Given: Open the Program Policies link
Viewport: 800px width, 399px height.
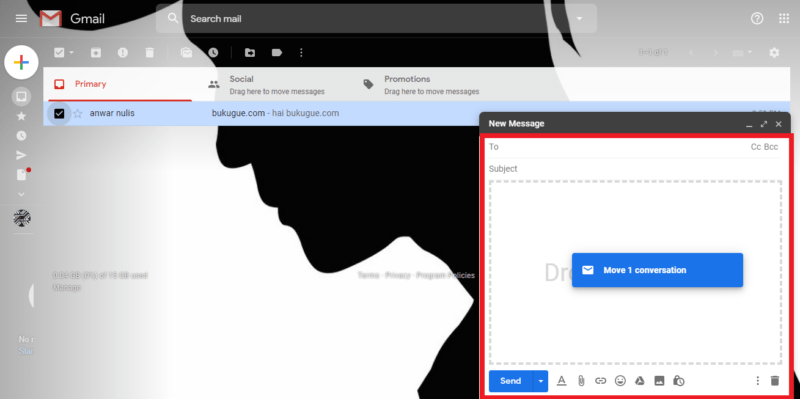Looking at the screenshot, I should [445, 276].
